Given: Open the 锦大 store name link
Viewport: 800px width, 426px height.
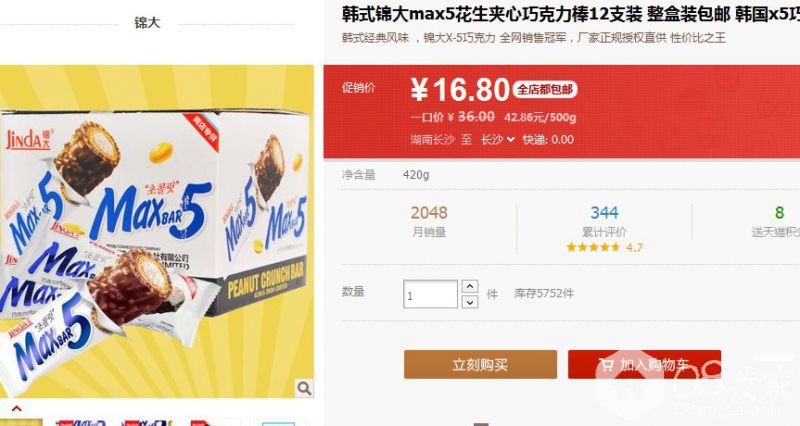Looking at the screenshot, I should point(147,23).
